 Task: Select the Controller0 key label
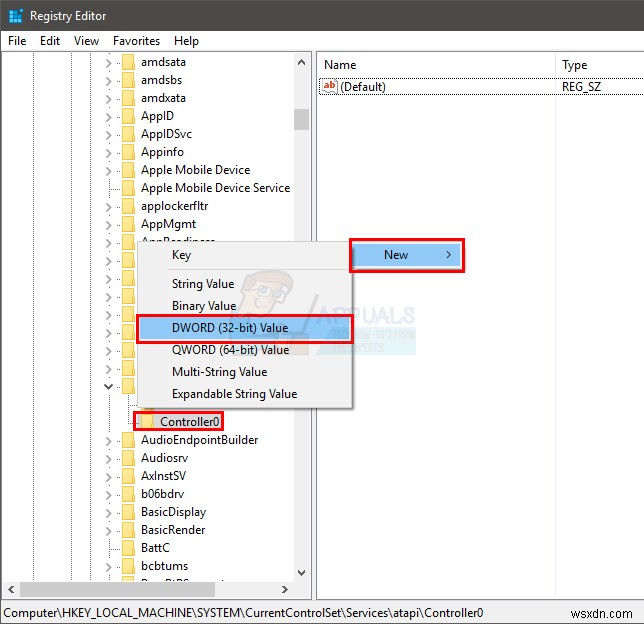coord(190,422)
